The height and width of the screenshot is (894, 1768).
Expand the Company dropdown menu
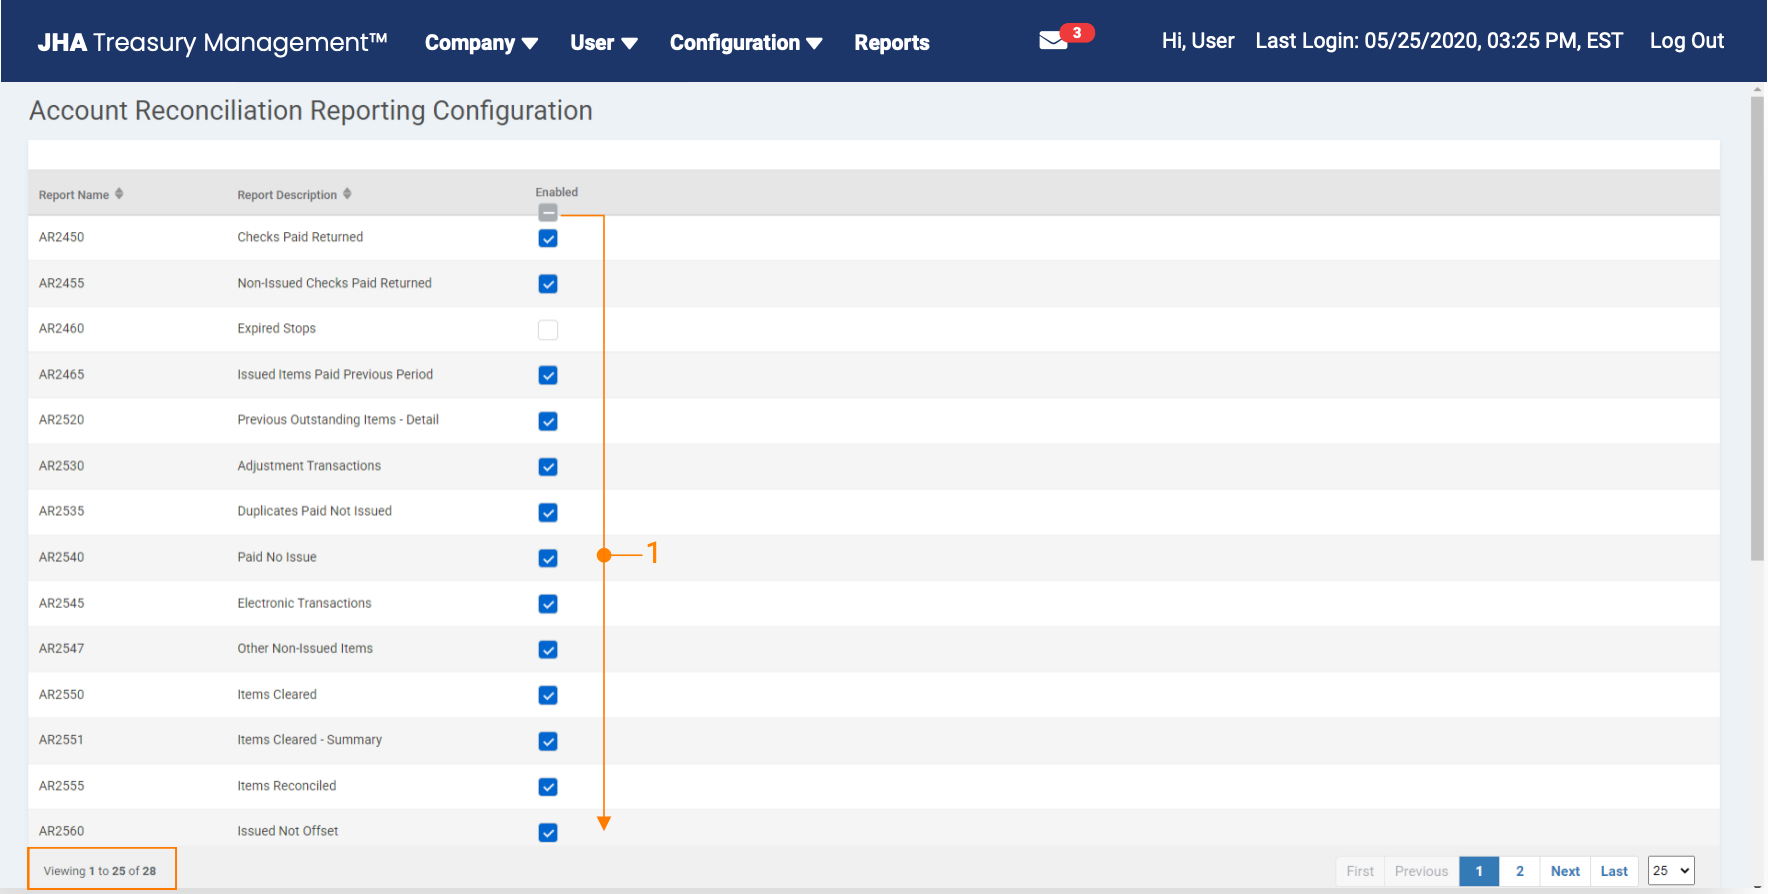pyautogui.click(x=481, y=43)
